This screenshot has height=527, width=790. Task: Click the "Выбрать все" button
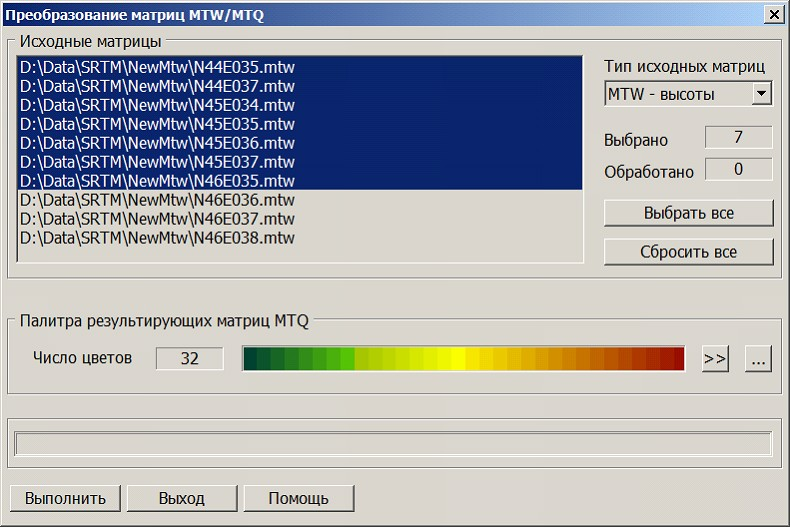(x=688, y=213)
